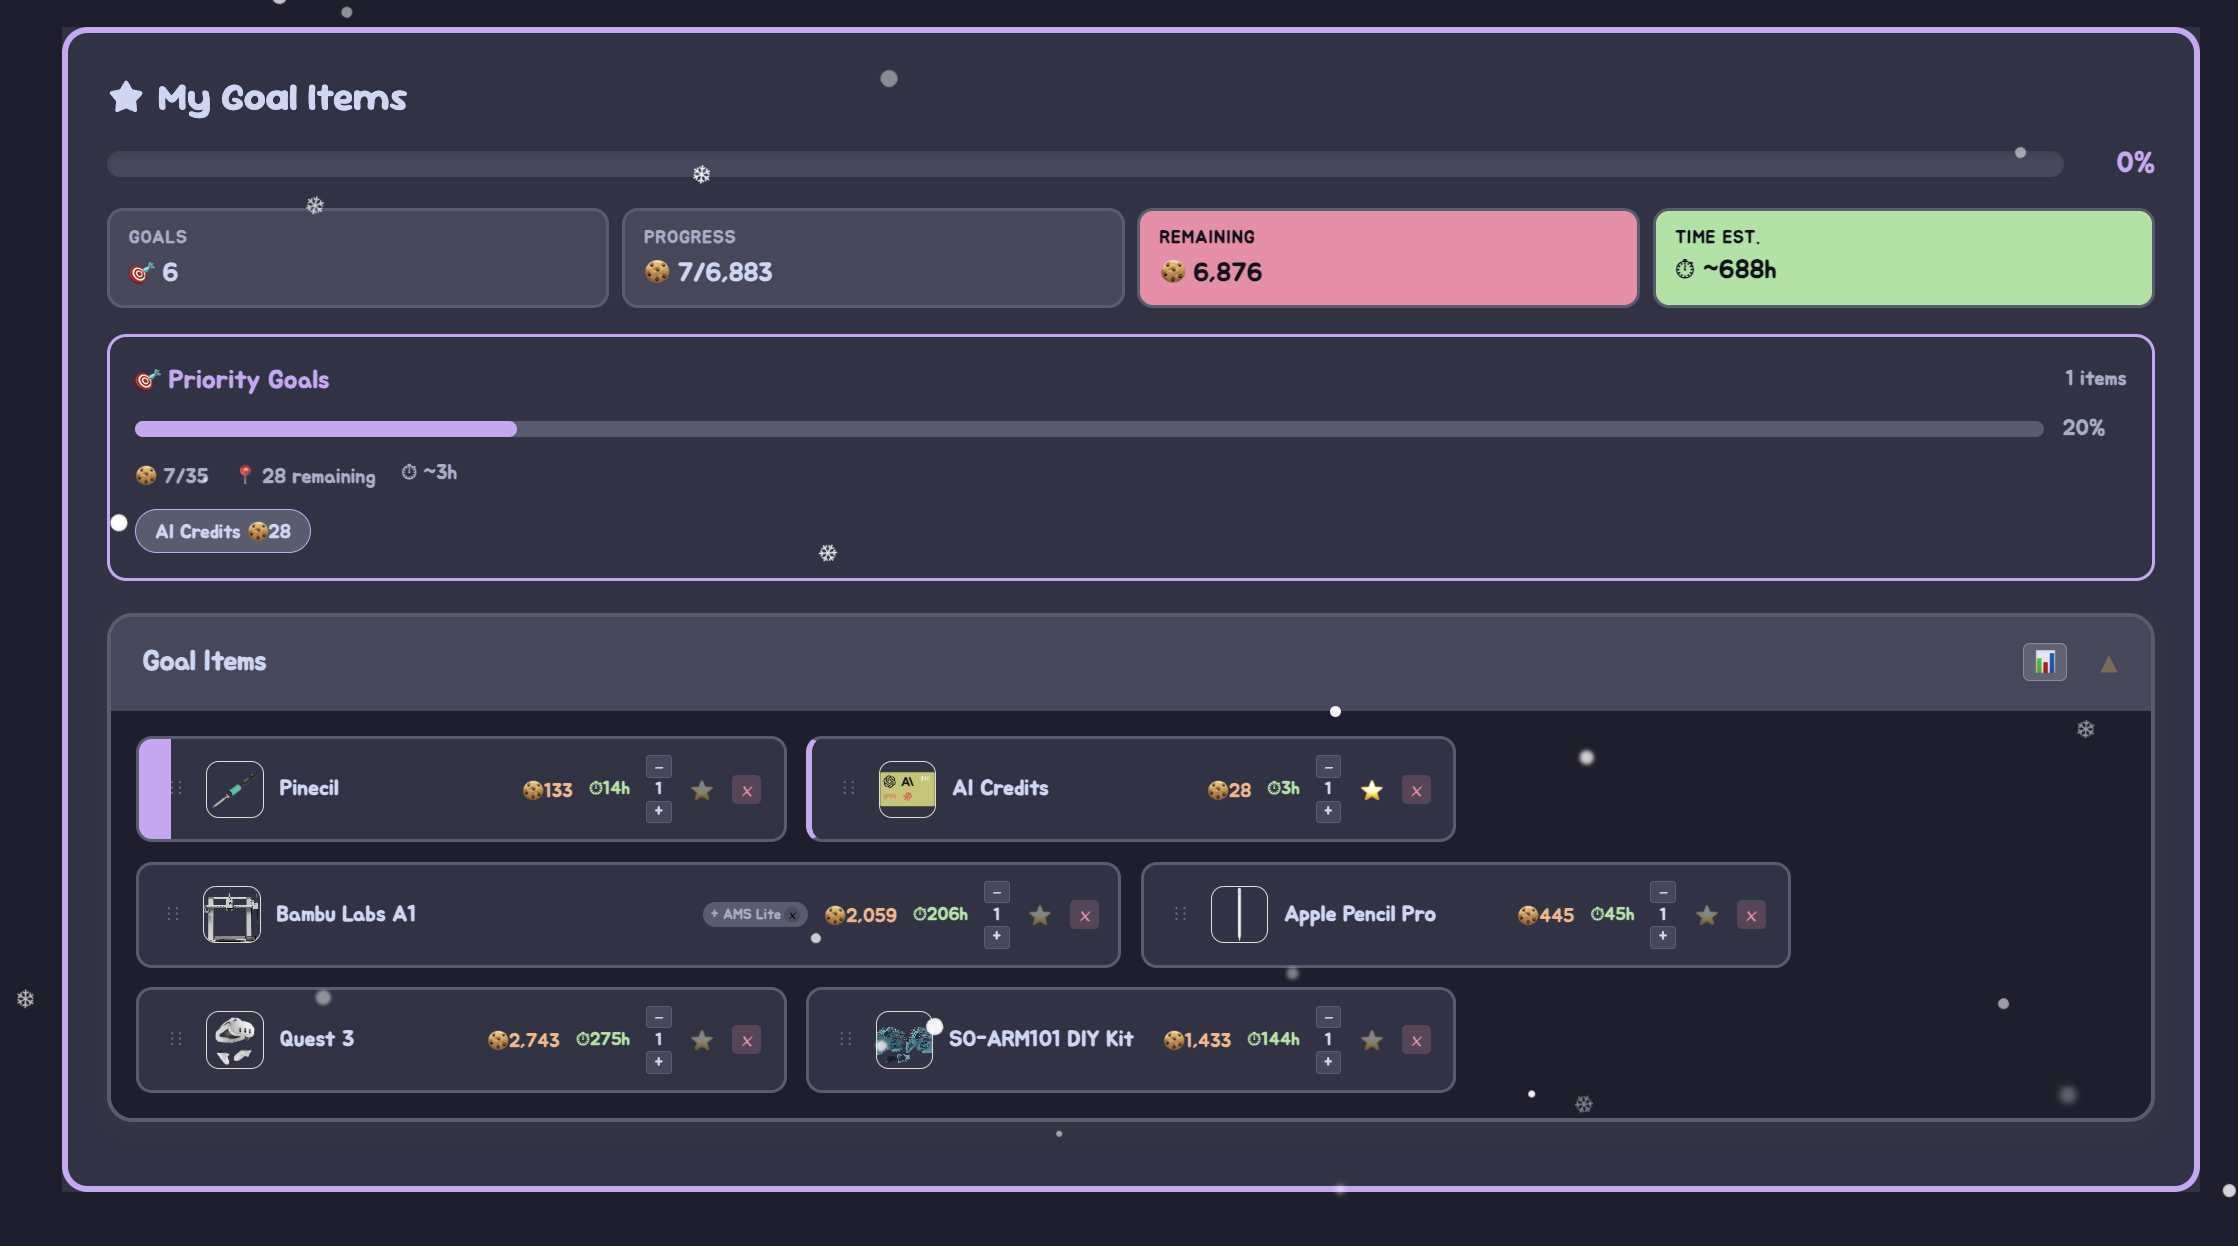Increase Quest 3 quantity by one
Image resolution: width=2238 pixels, height=1246 pixels.
click(658, 1062)
